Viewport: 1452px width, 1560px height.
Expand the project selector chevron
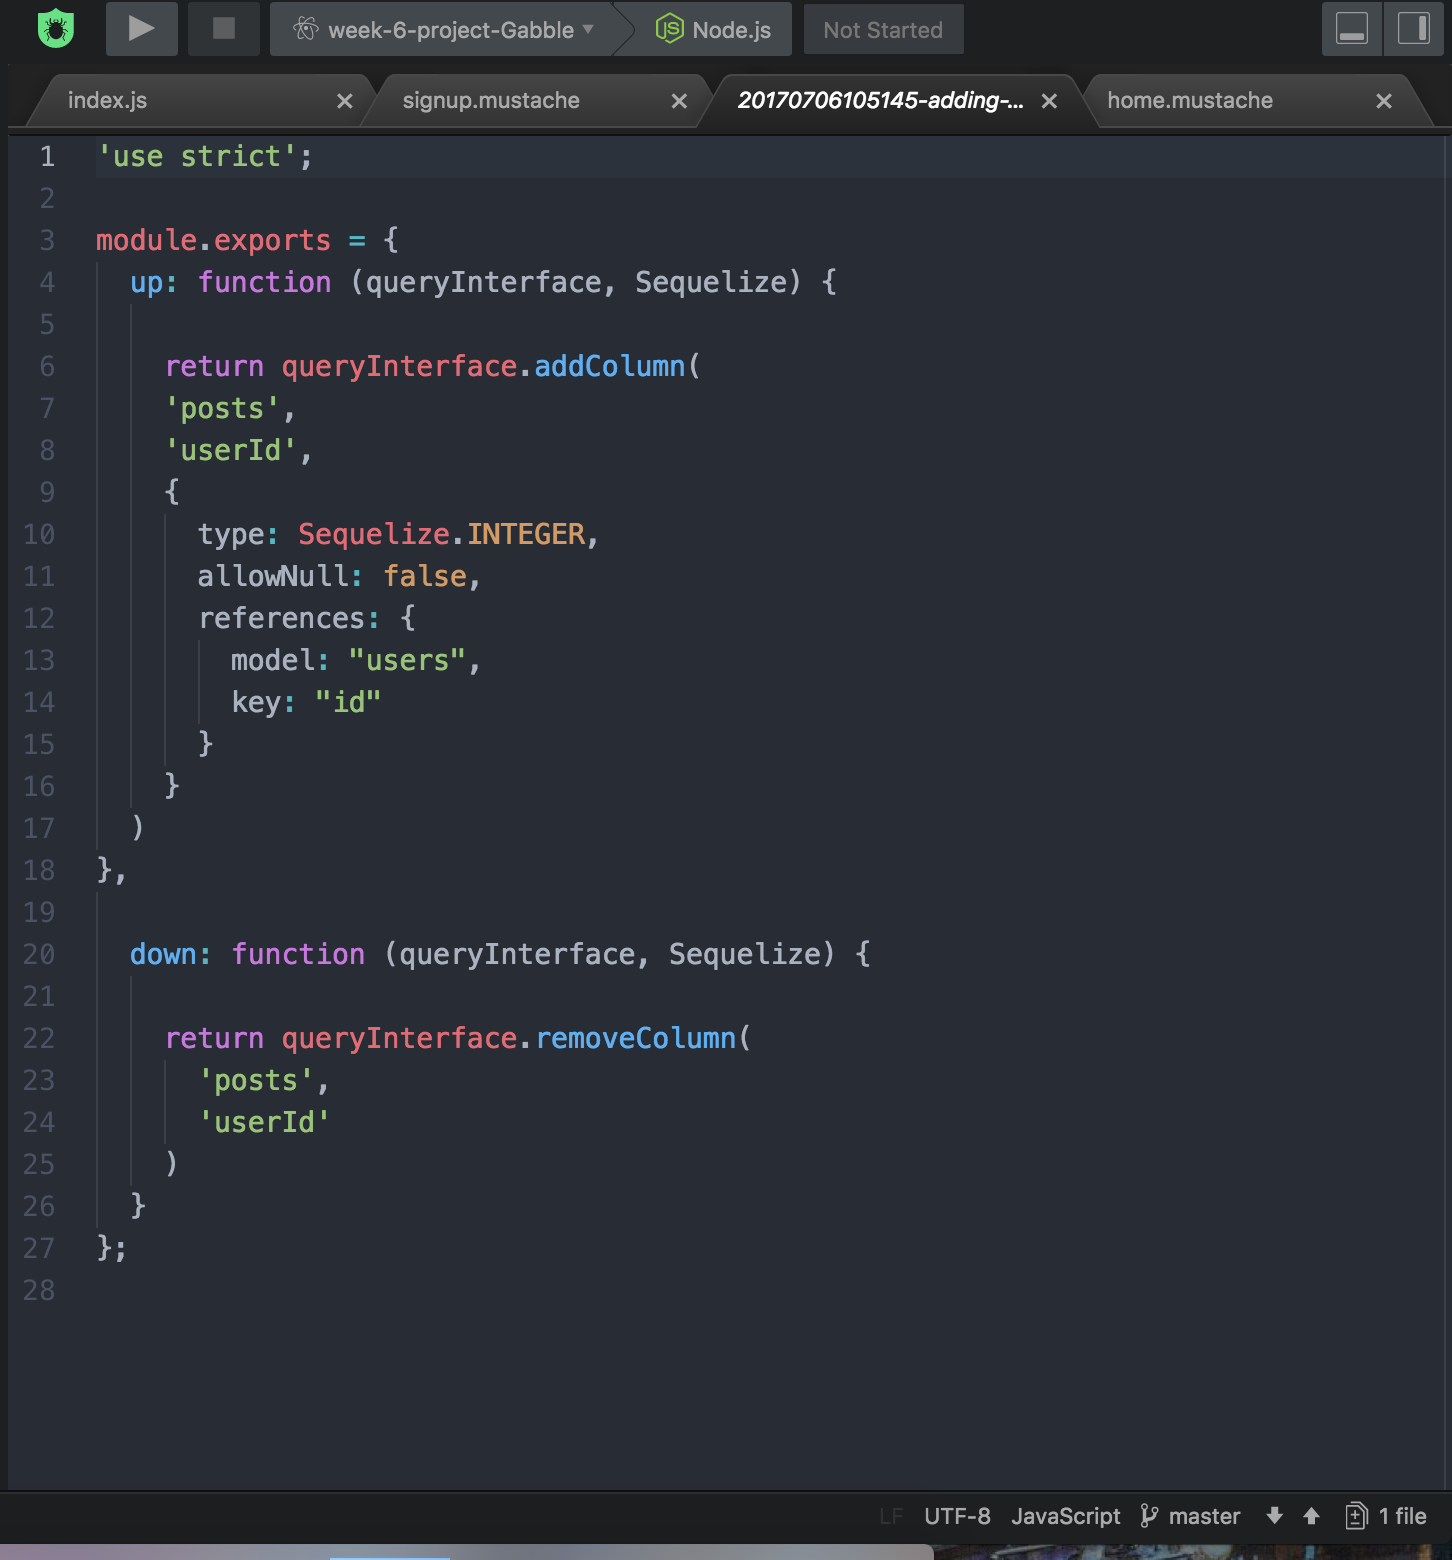(x=588, y=30)
